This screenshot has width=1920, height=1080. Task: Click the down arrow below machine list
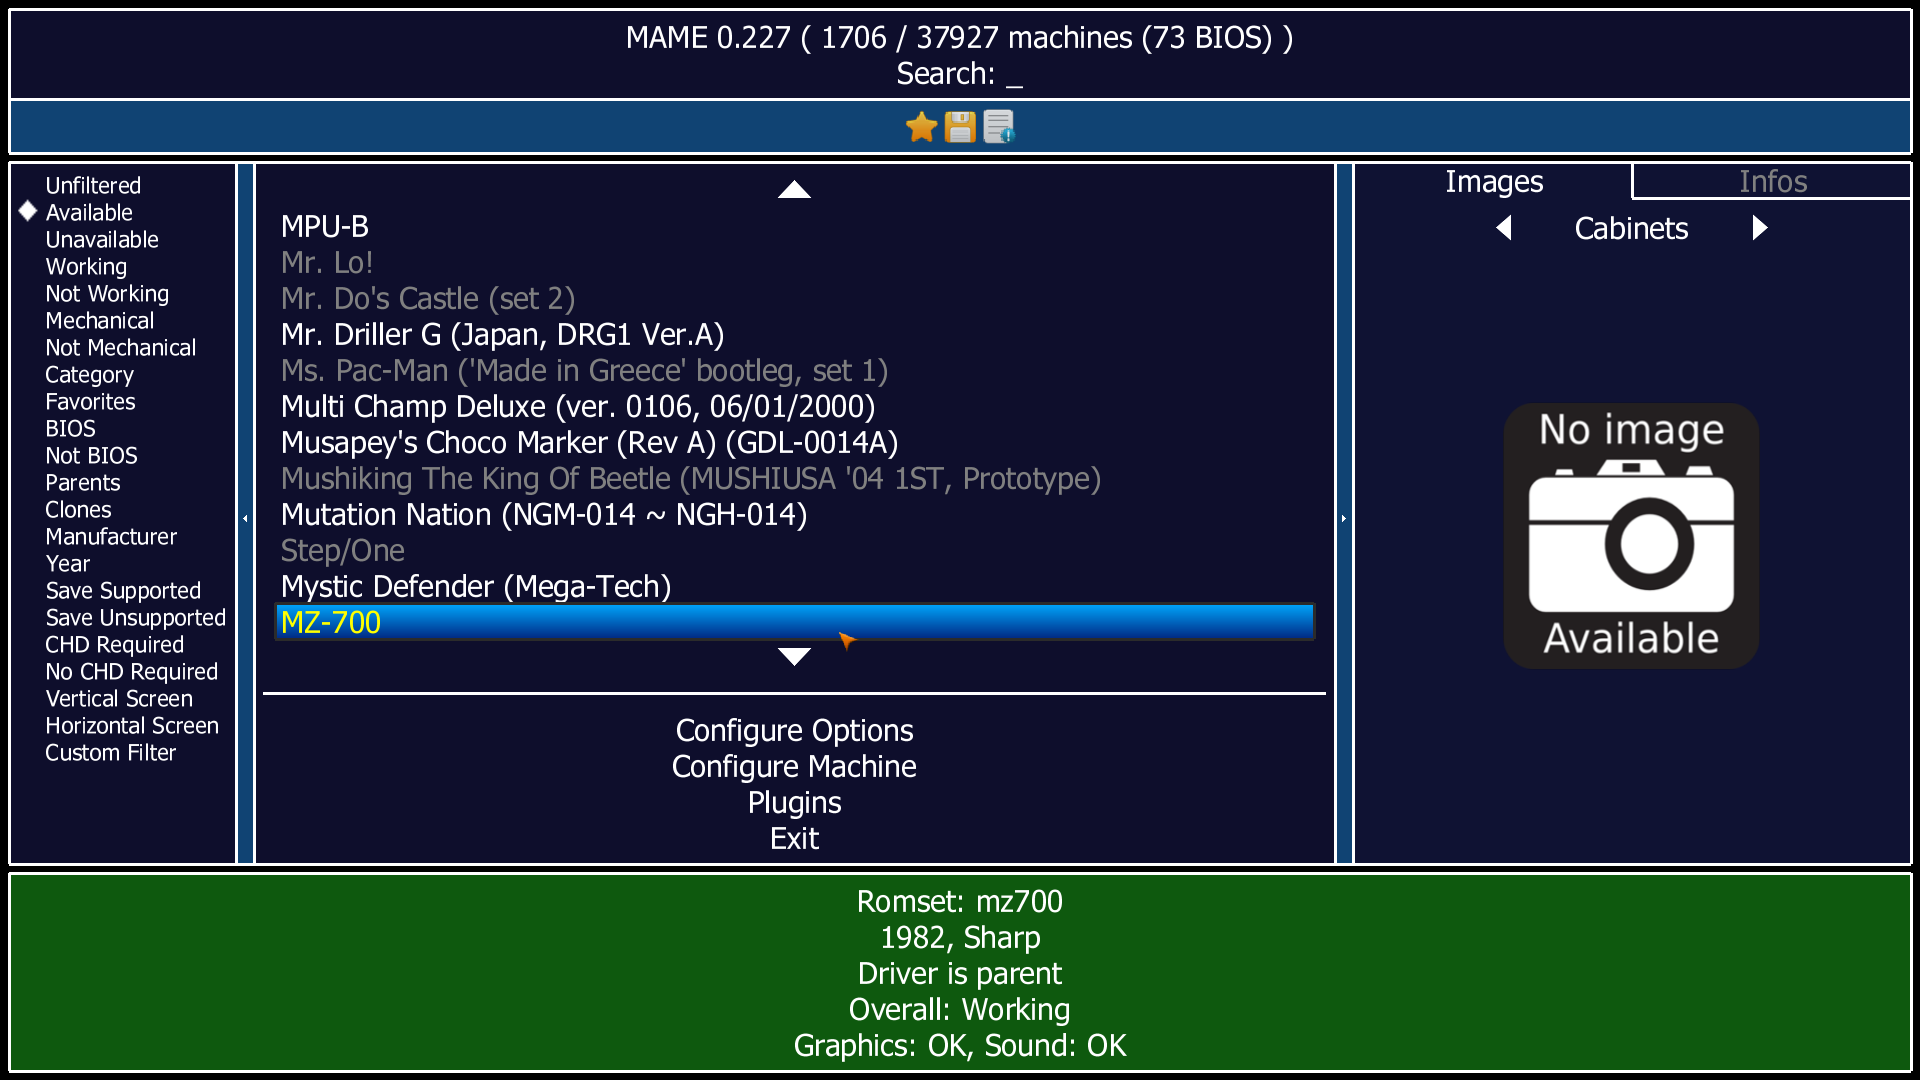tap(794, 657)
